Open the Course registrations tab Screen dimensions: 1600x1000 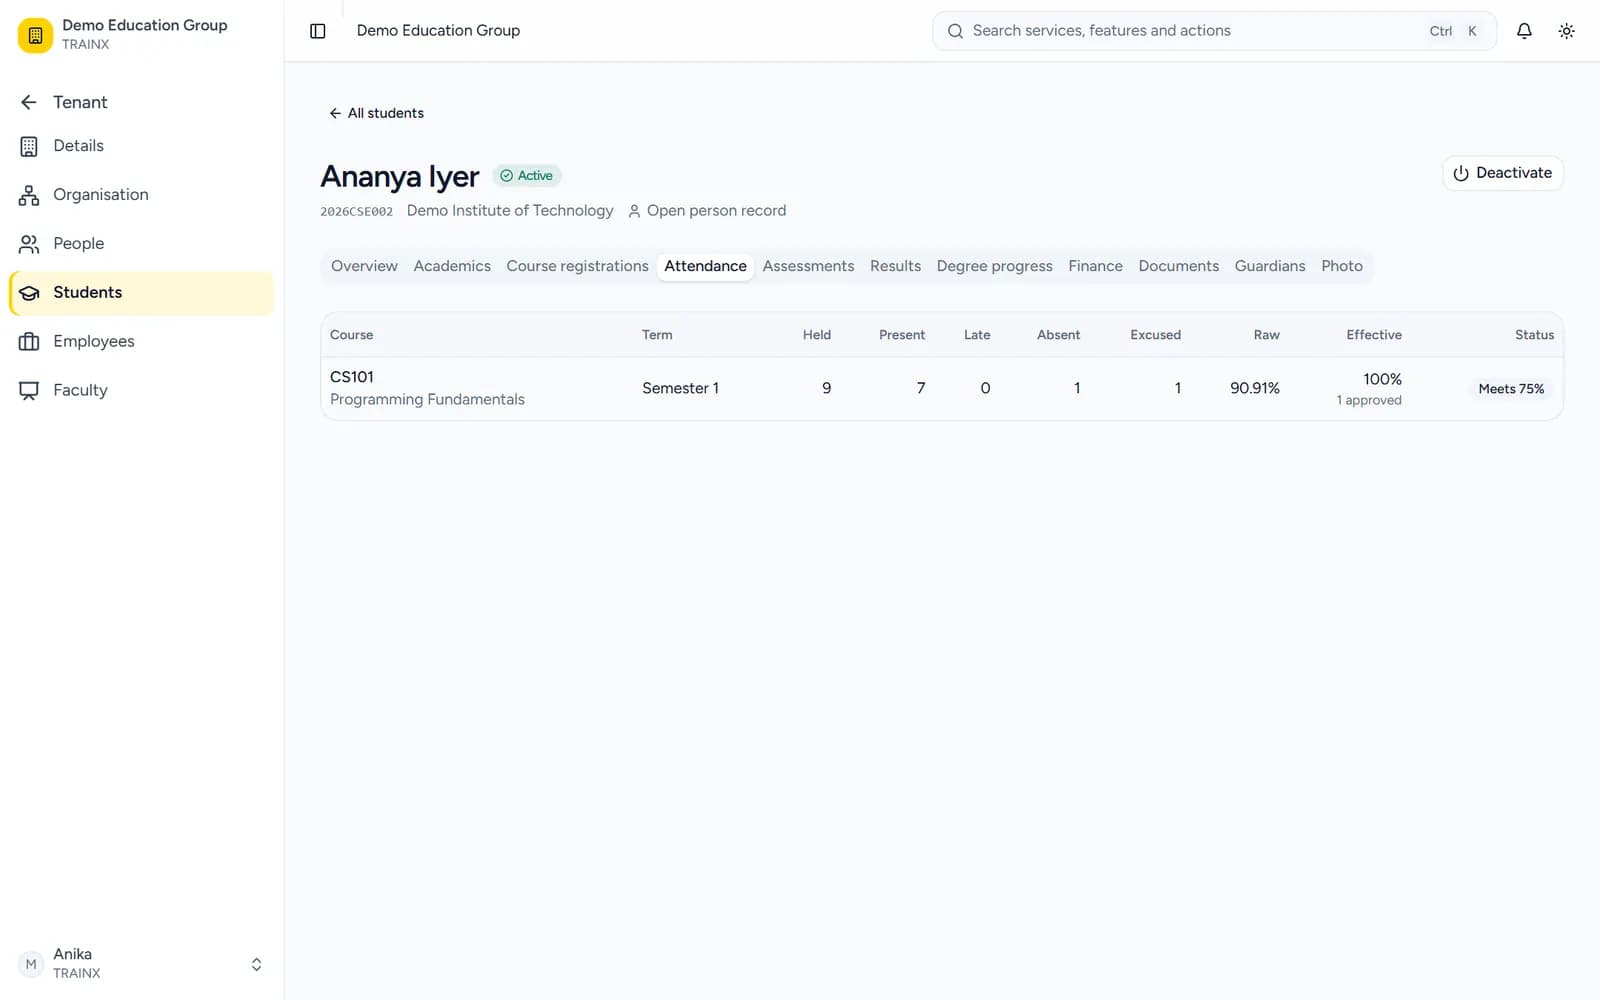click(x=577, y=266)
